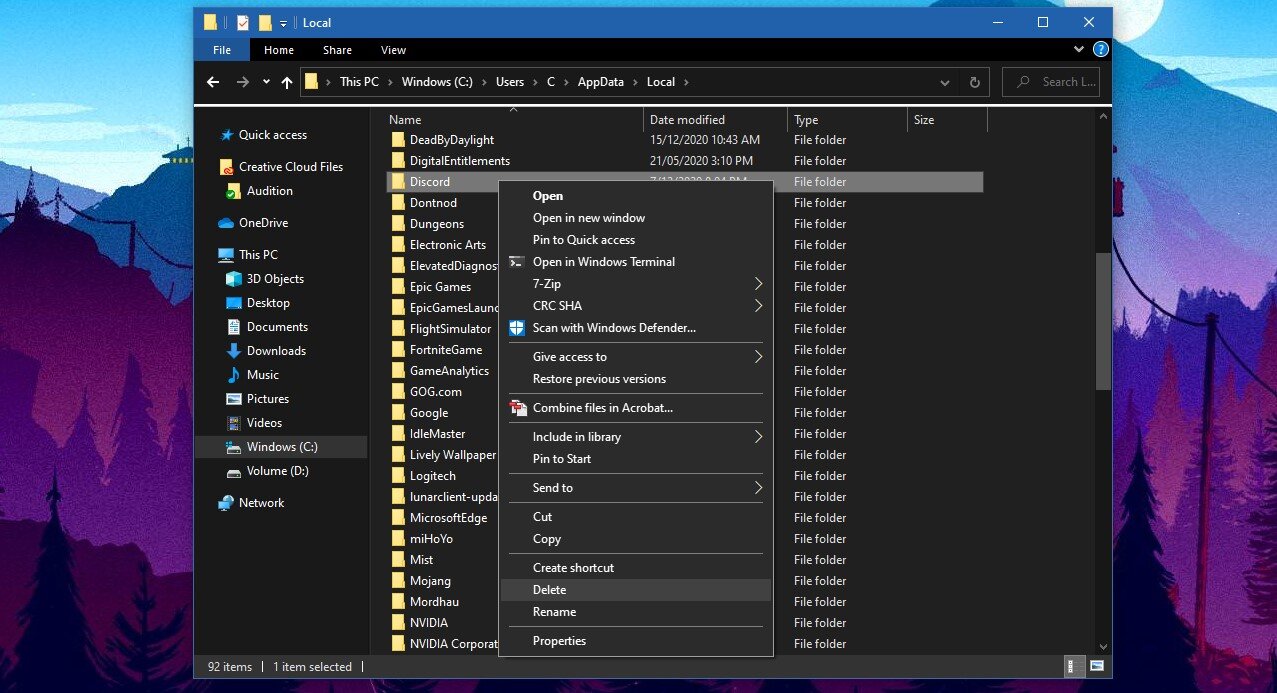Viewport: 1277px width, 693px height.
Task: Click AppData in the breadcrumb path
Action: click(600, 82)
